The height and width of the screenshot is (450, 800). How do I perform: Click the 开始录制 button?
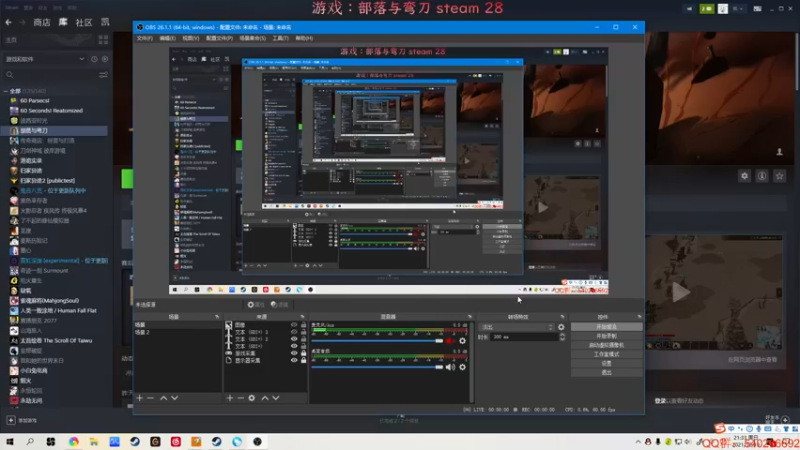(606, 336)
